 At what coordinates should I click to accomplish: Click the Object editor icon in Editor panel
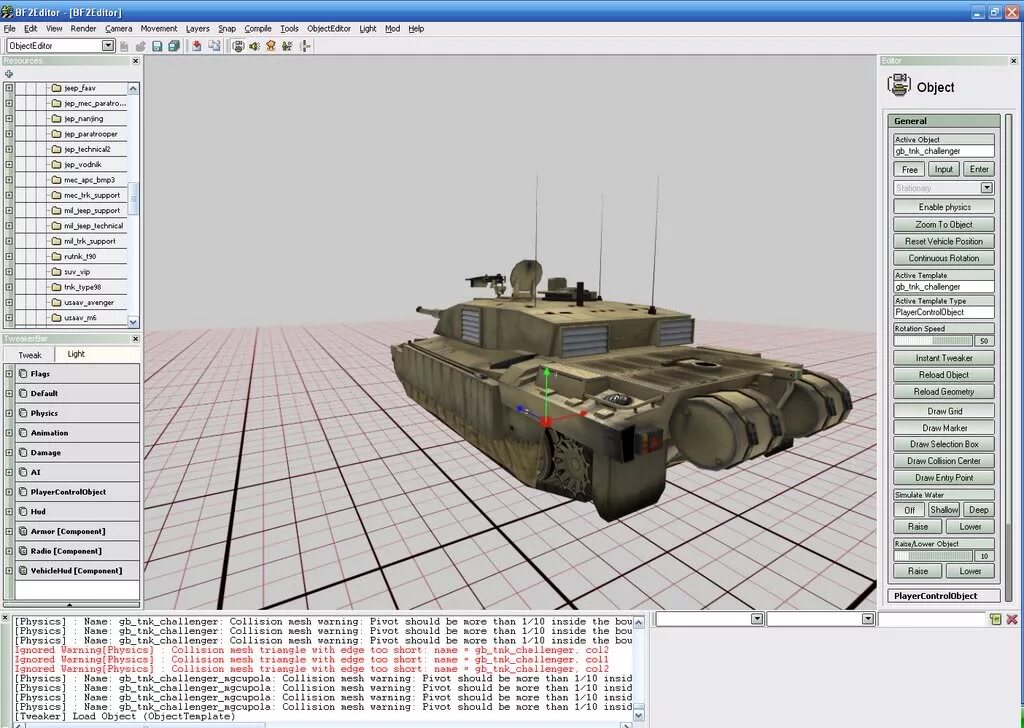(899, 86)
